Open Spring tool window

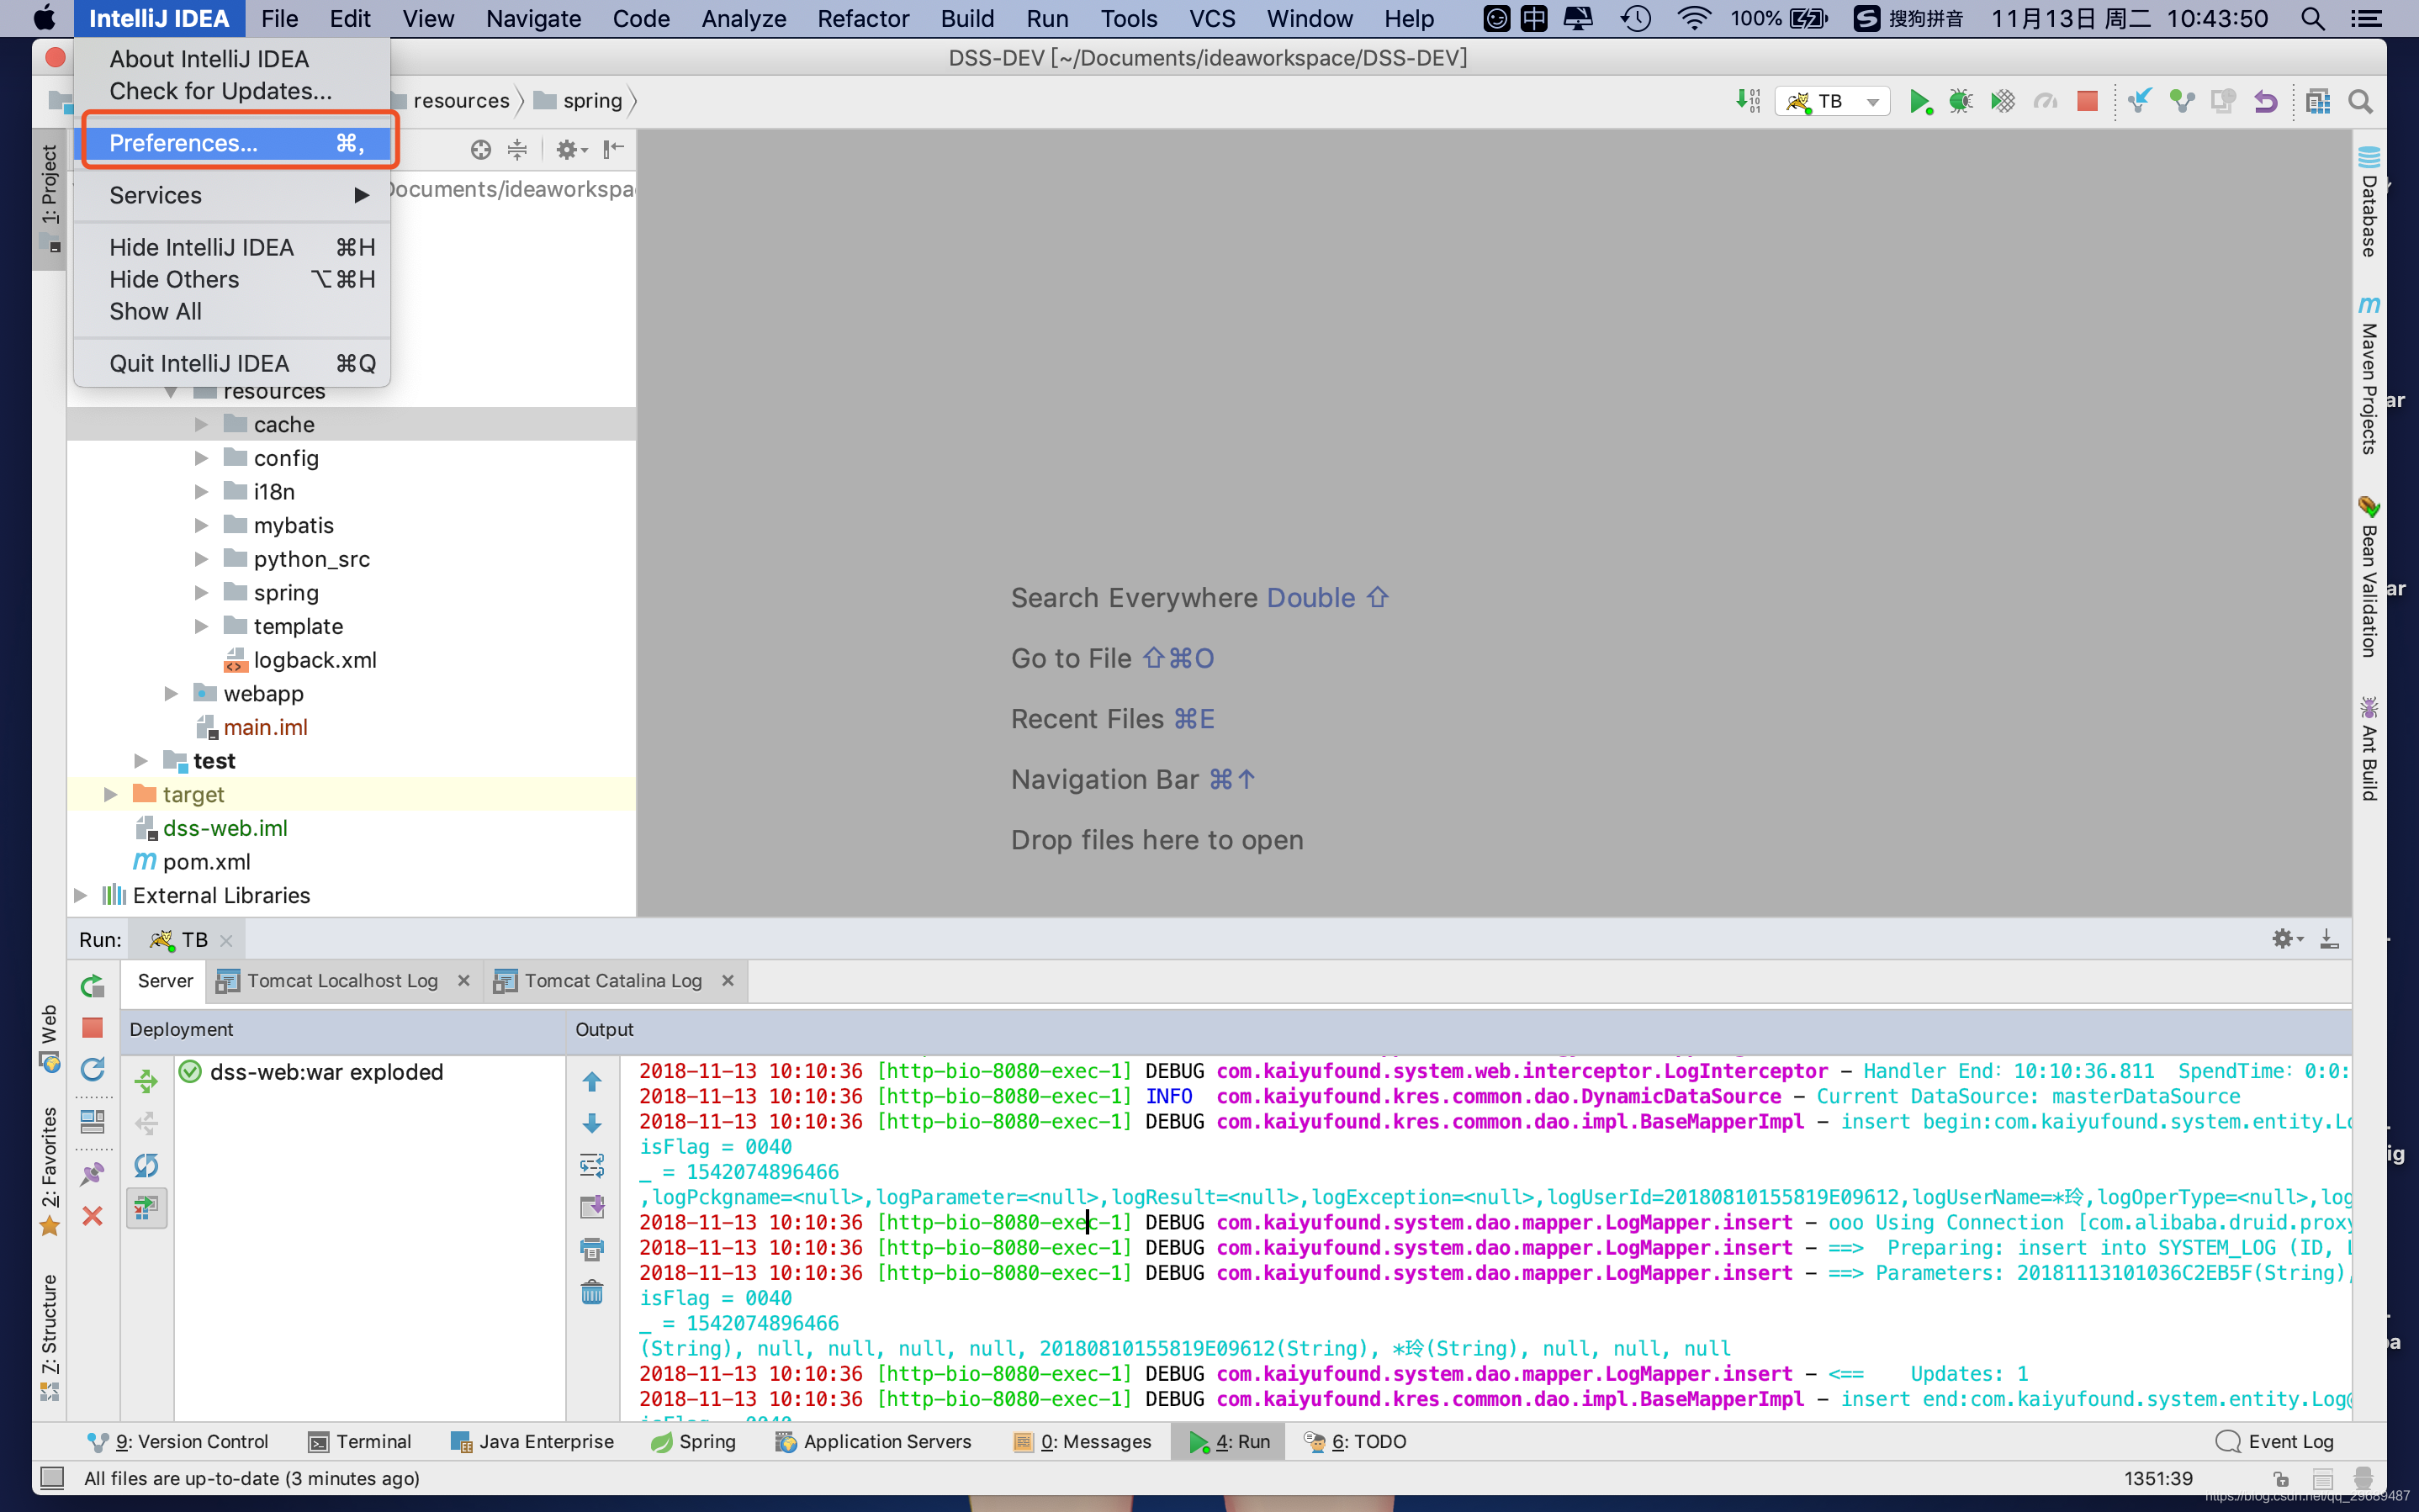click(693, 1441)
